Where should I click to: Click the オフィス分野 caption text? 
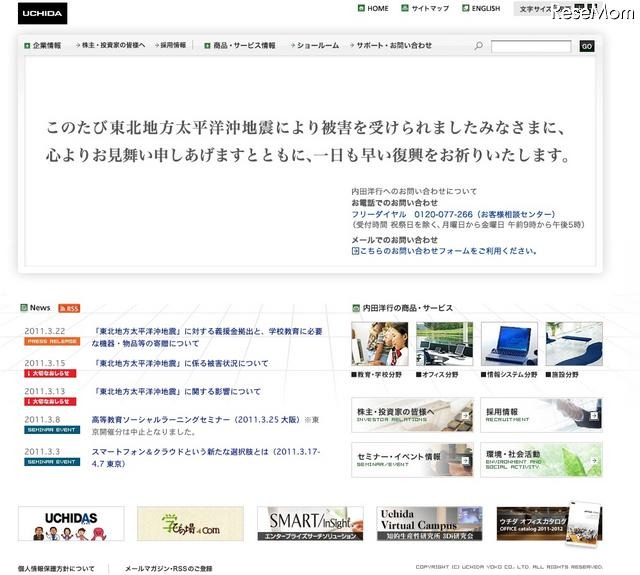click(x=437, y=375)
